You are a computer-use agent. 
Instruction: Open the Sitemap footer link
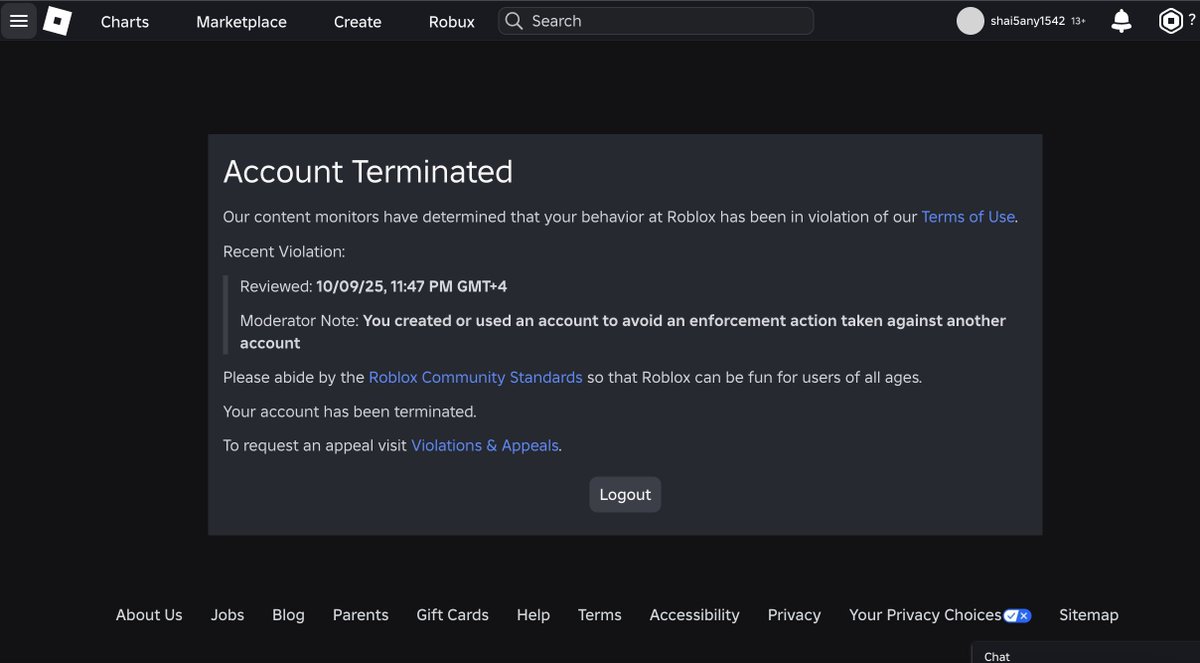(x=1089, y=615)
